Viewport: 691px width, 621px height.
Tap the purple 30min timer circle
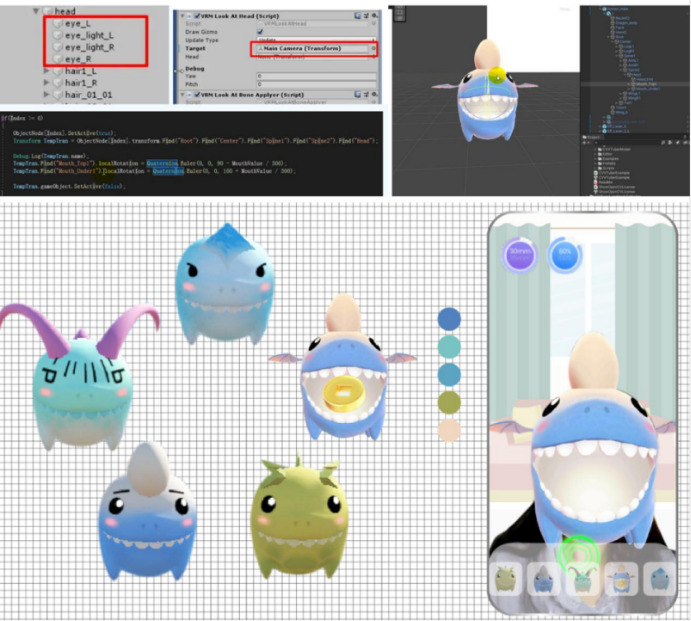pyautogui.click(x=520, y=254)
